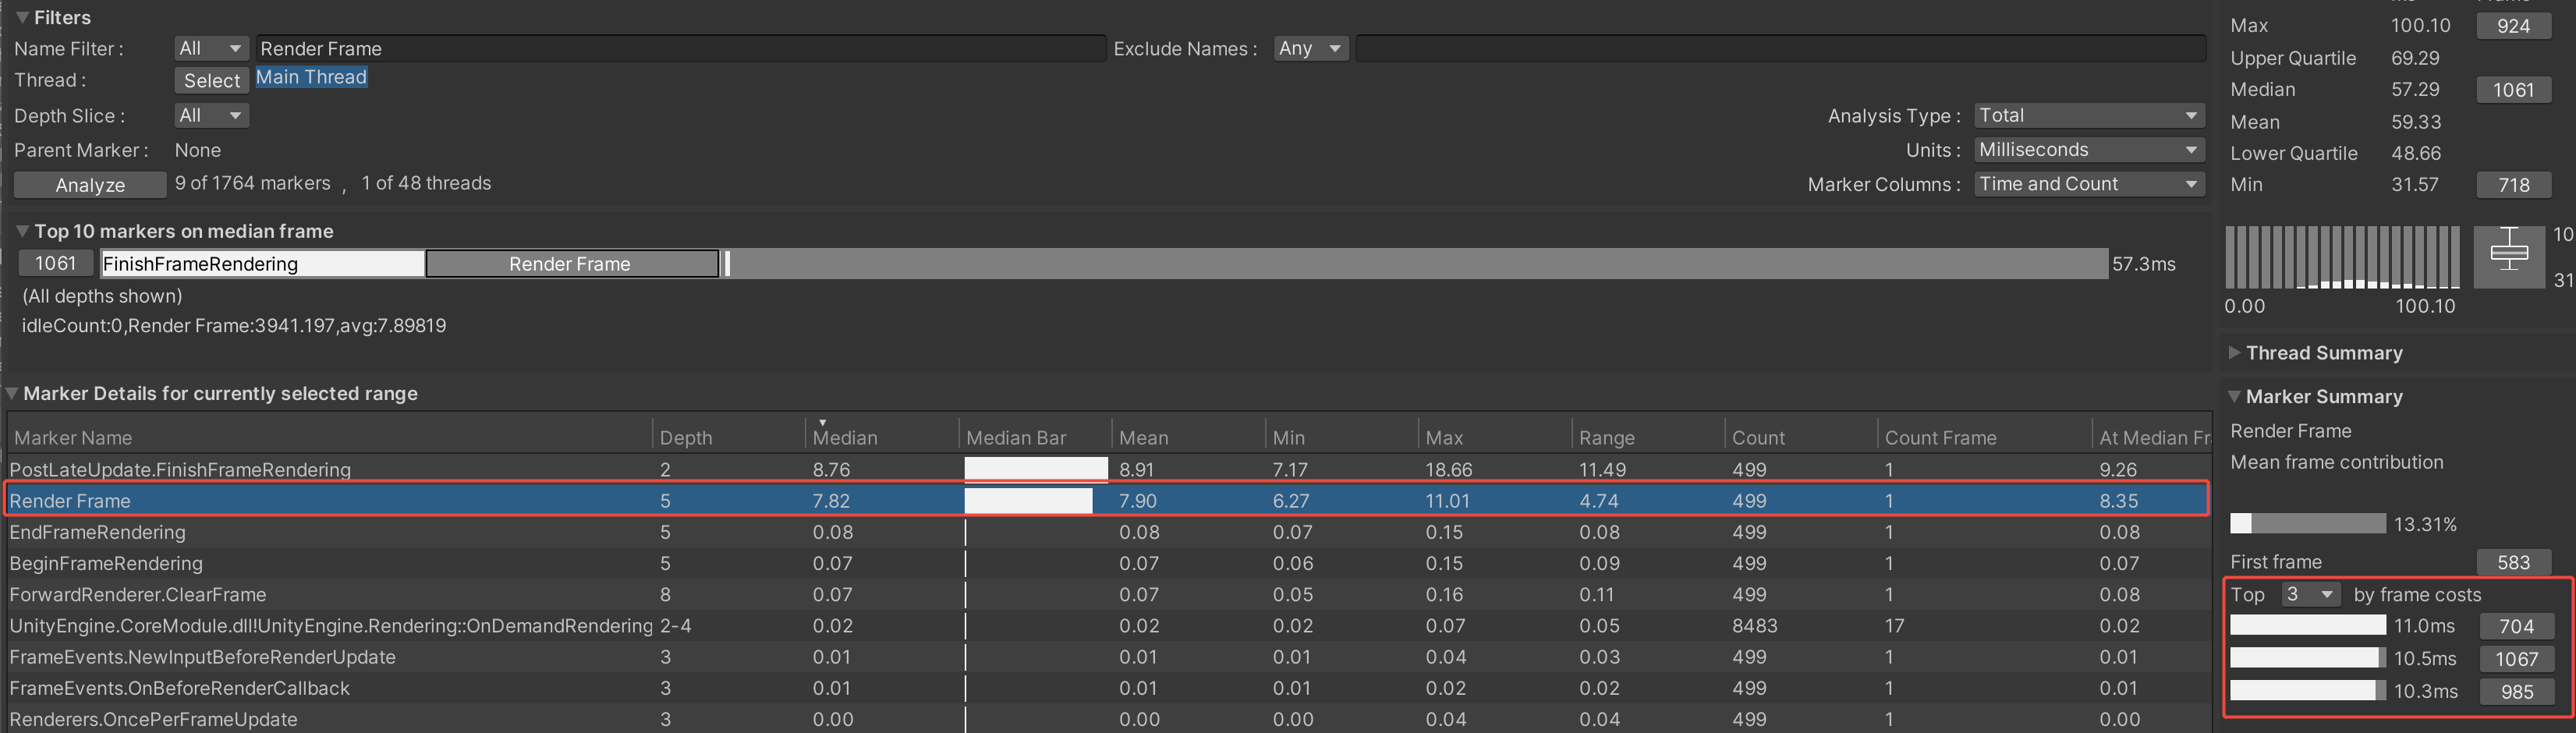Sort table by Count column header

[1757, 437]
